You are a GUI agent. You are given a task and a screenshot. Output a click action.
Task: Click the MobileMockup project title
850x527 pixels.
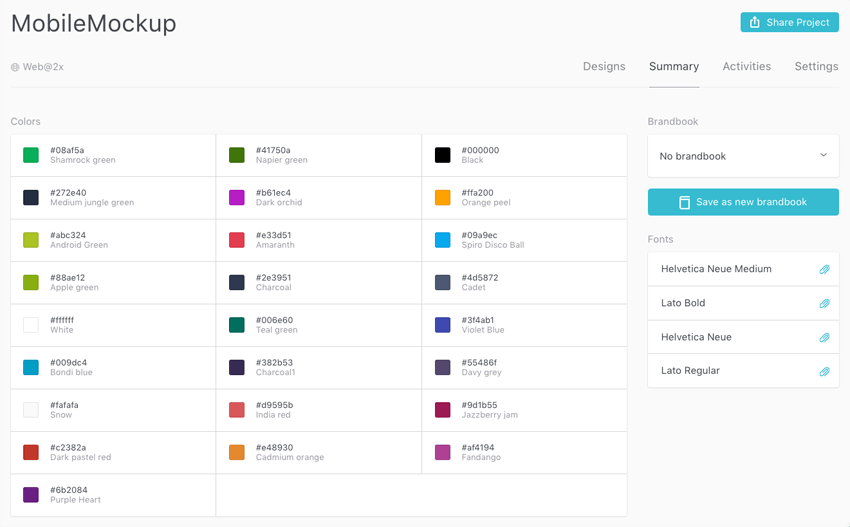[x=94, y=23]
